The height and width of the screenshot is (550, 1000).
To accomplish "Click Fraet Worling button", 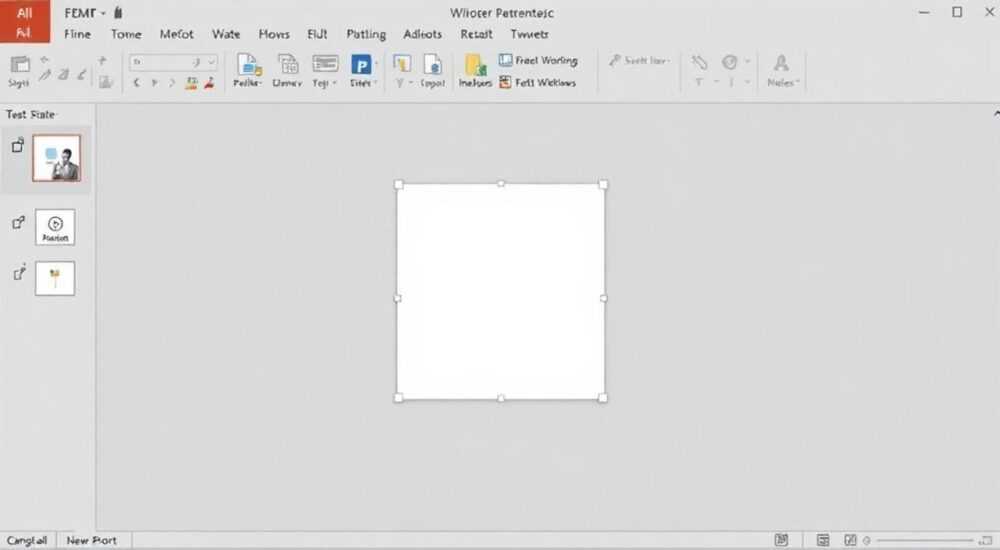I will [x=538, y=61].
